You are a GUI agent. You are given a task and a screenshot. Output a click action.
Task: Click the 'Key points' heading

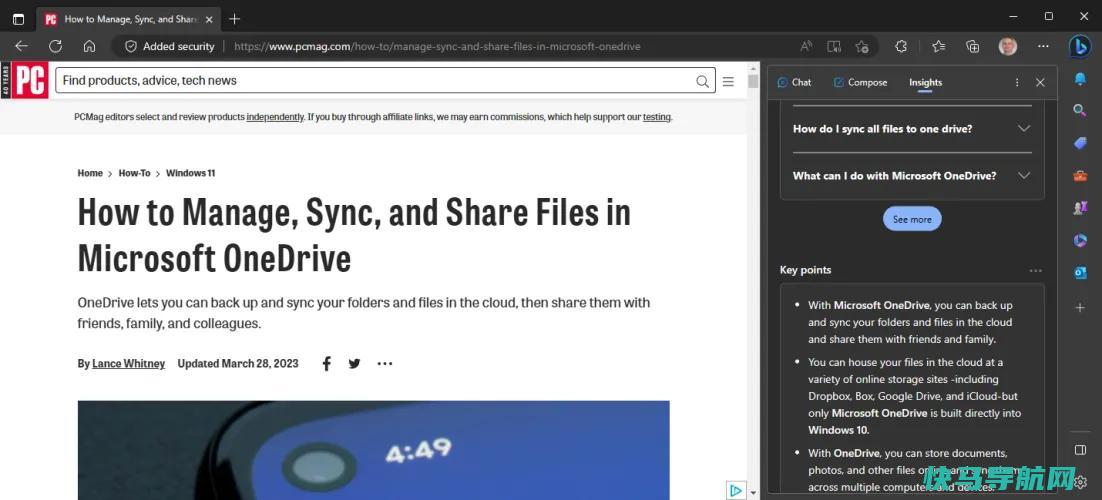click(x=805, y=270)
